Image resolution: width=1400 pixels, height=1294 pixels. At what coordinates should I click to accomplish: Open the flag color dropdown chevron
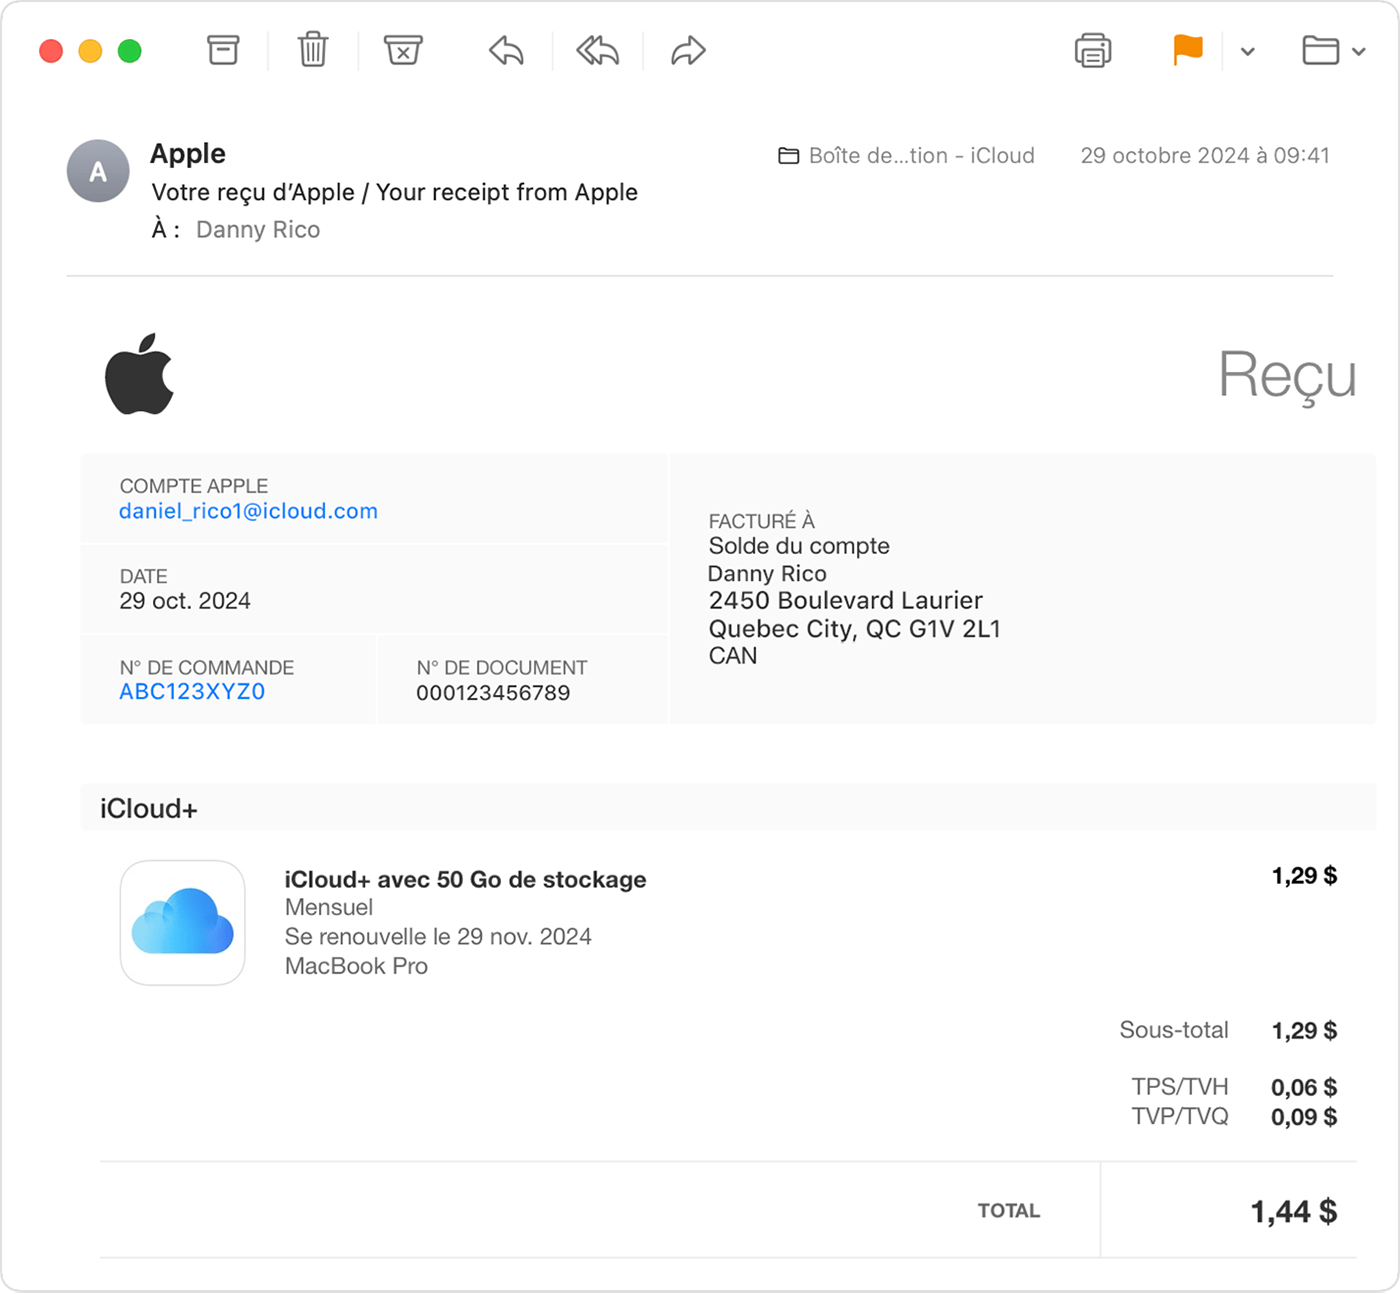[1246, 50]
